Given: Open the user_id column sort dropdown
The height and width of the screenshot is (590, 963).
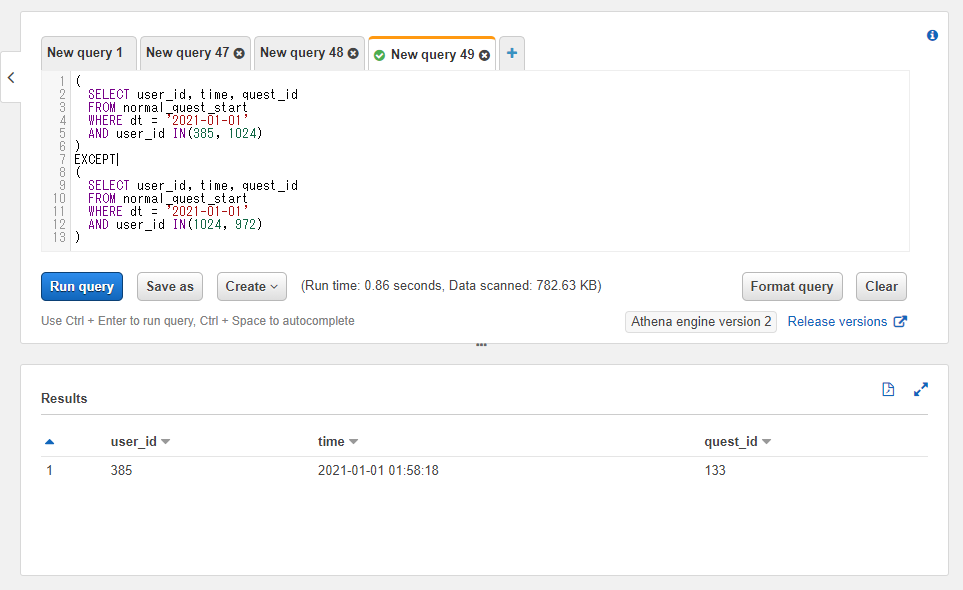Looking at the screenshot, I should 165,441.
